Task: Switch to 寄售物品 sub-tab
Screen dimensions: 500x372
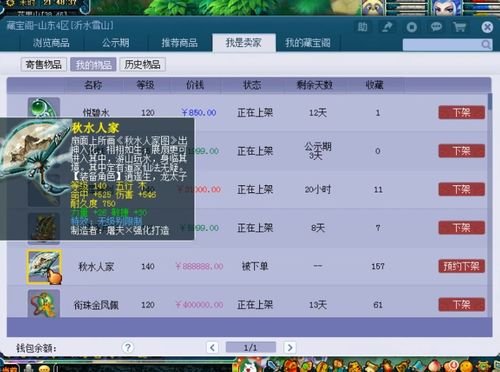Action: click(44, 64)
